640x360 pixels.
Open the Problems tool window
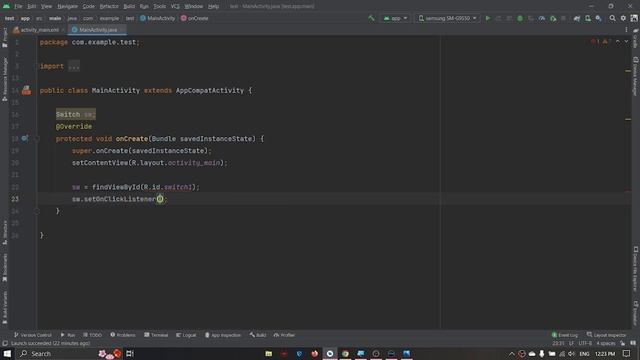coord(123,335)
